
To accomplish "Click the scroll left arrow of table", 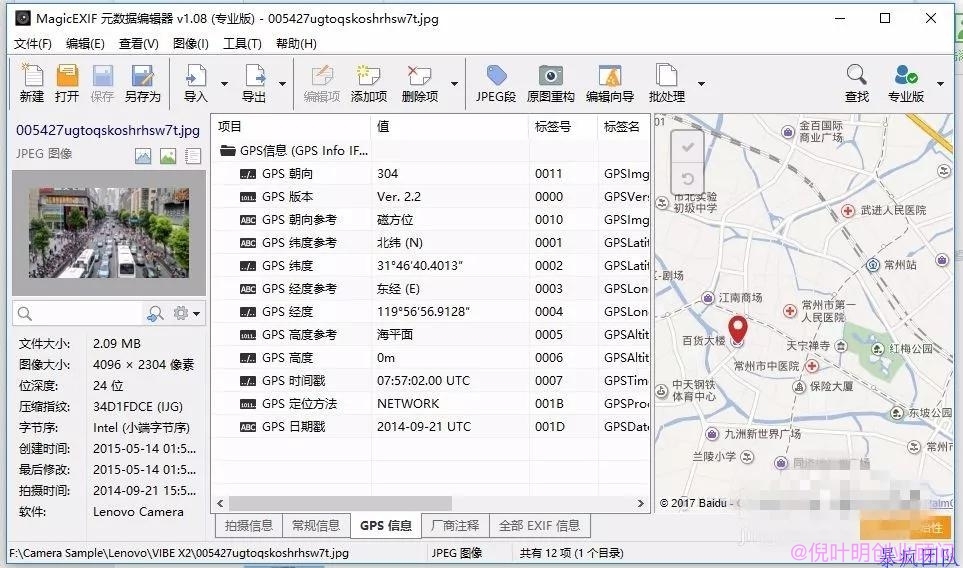I will coord(220,504).
